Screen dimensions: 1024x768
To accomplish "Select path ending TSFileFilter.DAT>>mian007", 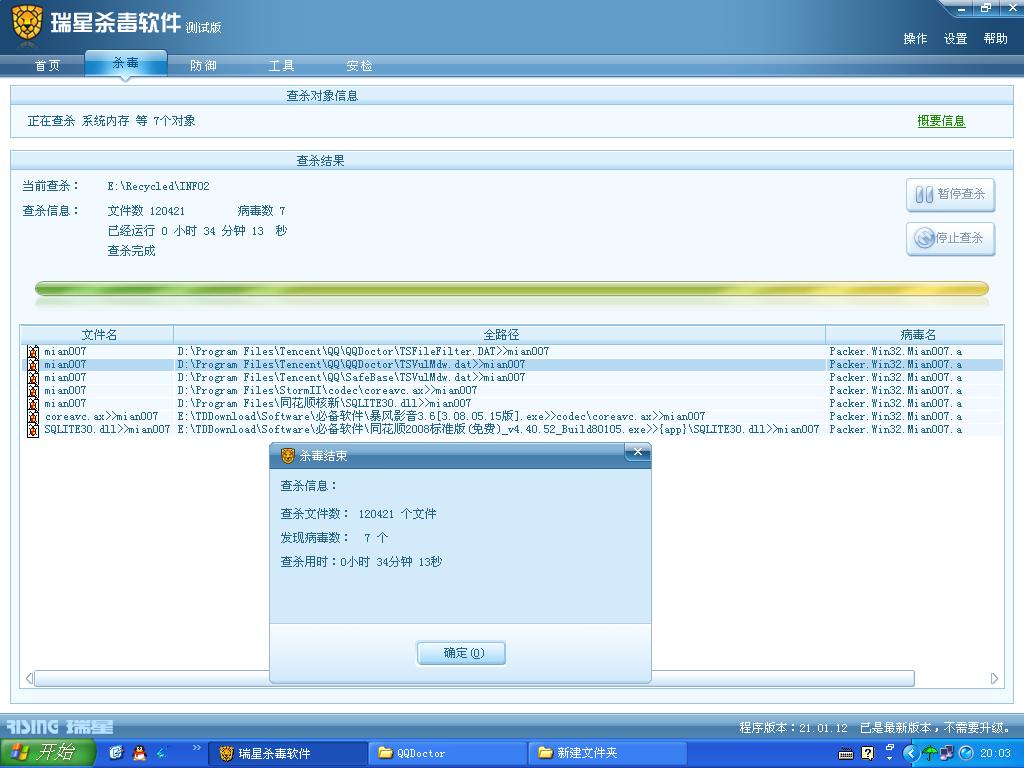I will [x=363, y=352].
